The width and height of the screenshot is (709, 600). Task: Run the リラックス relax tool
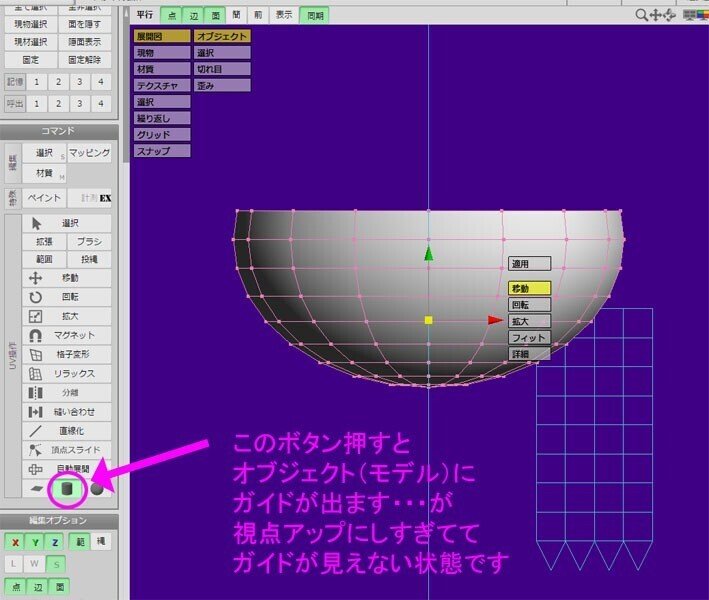(66, 373)
